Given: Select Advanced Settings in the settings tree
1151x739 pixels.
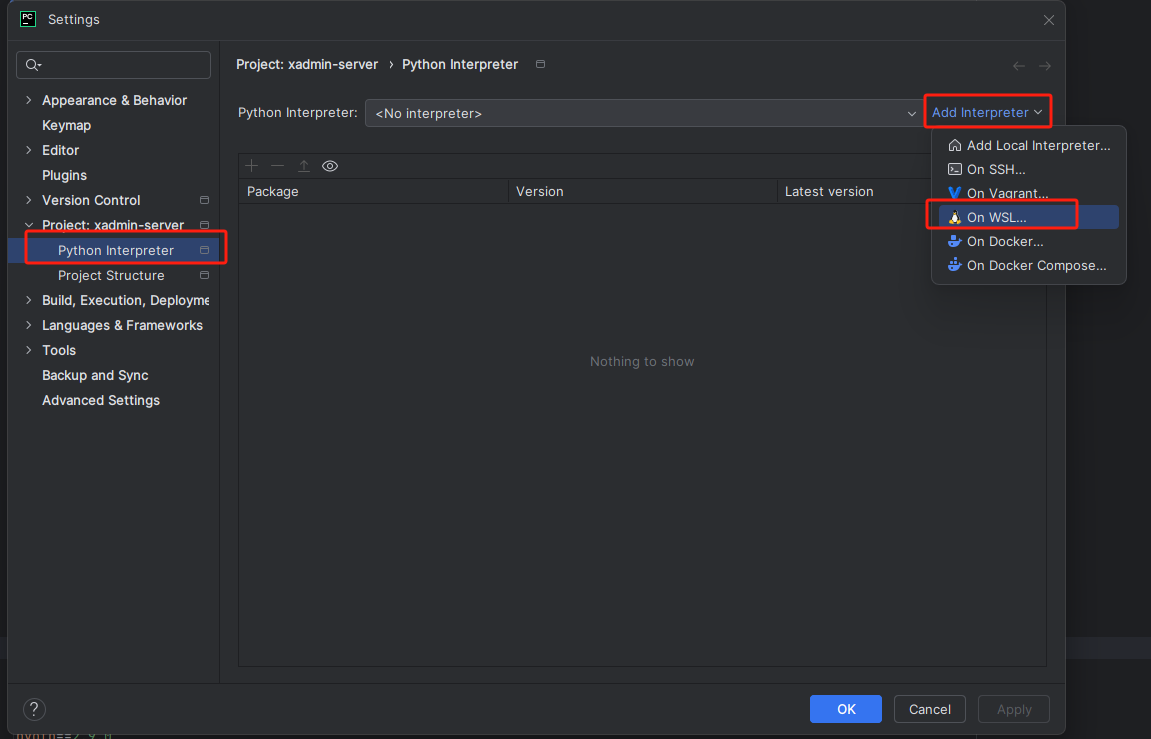Looking at the screenshot, I should coord(101,400).
